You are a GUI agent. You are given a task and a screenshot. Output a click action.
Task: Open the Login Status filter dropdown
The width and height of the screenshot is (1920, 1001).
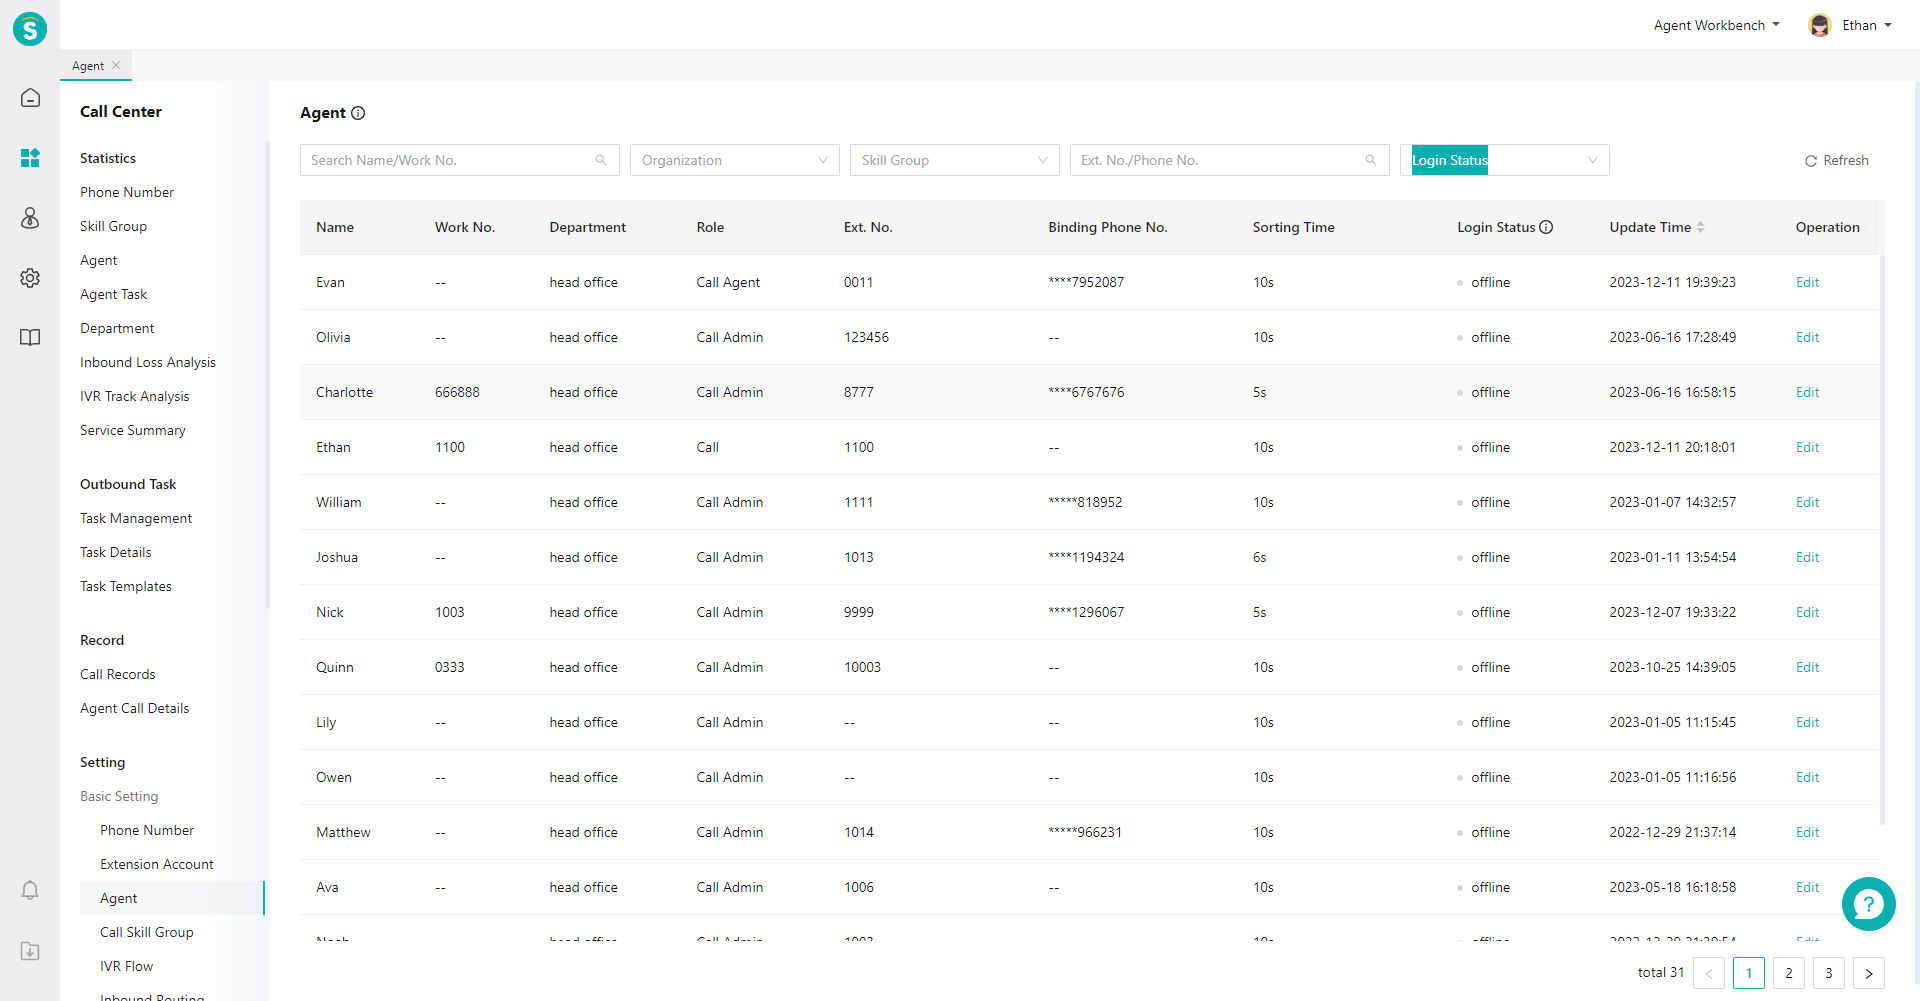click(1505, 160)
